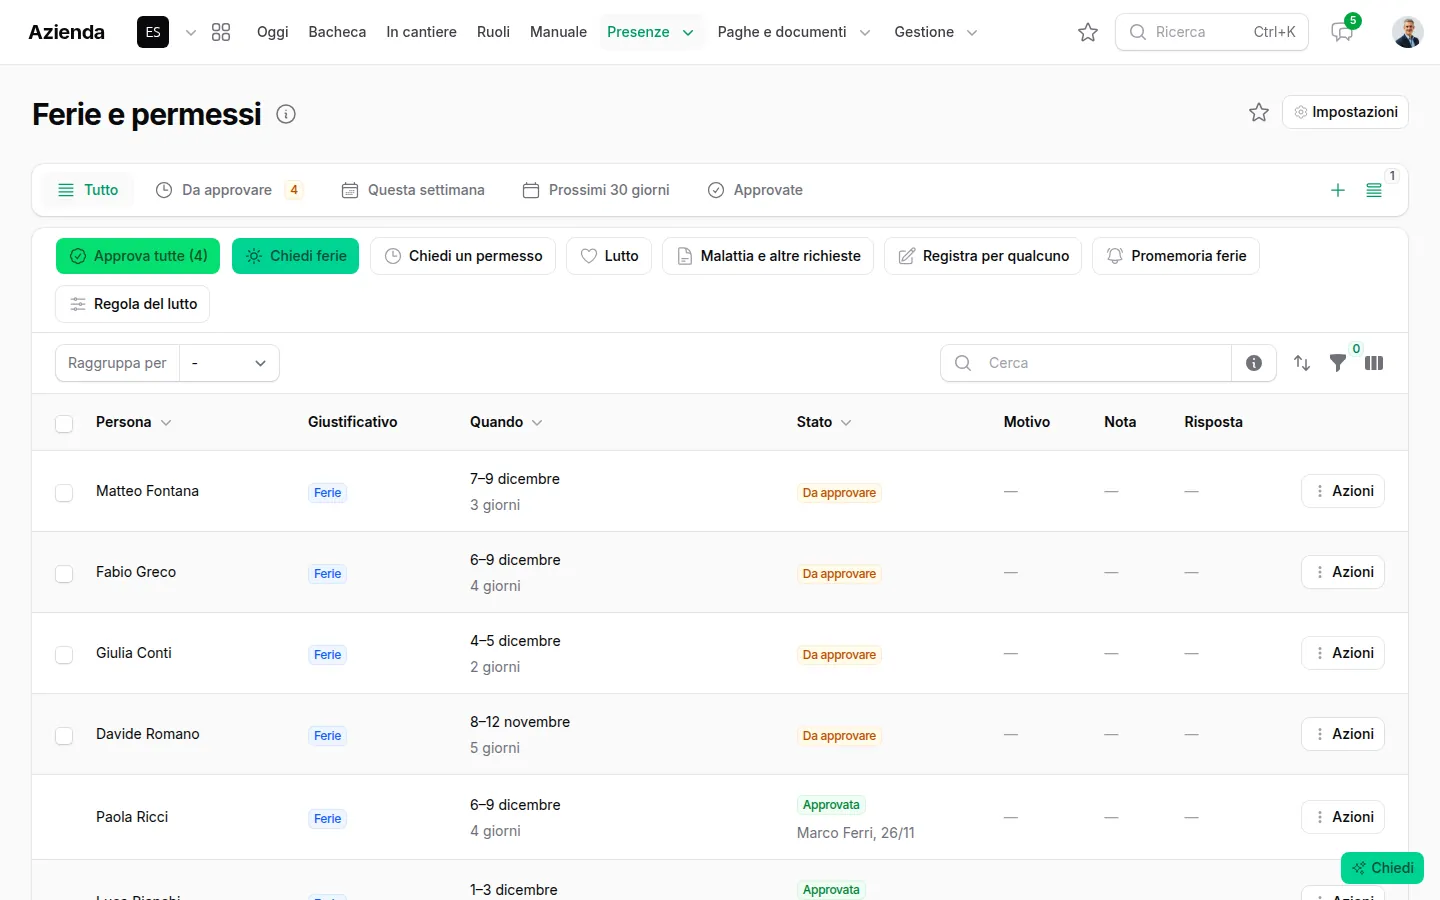Expand the company switcher chevron
1440x900 pixels.
click(191, 32)
